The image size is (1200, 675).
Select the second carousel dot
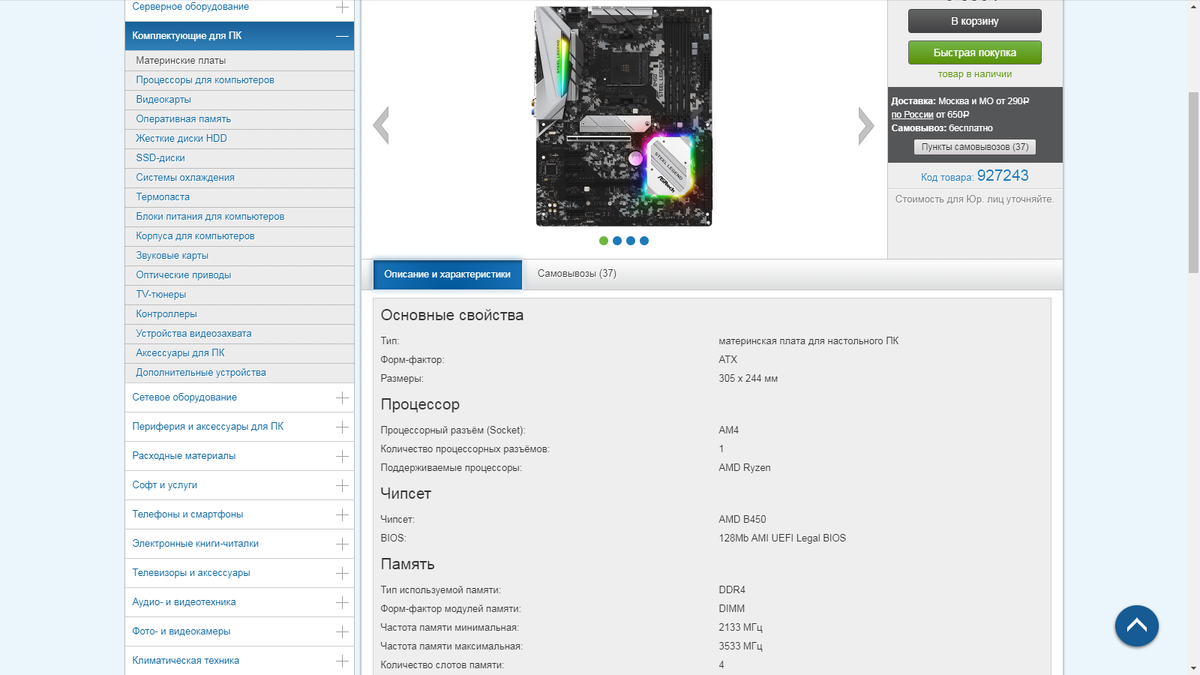(x=617, y=241)
